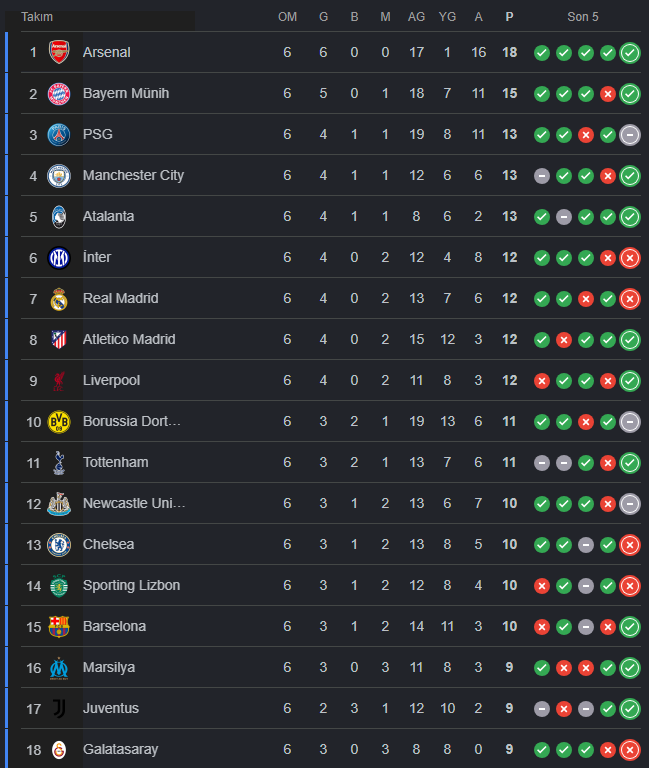649x768 pixels.
Task: Click the Son 5 column header
Action: point(583,17)
